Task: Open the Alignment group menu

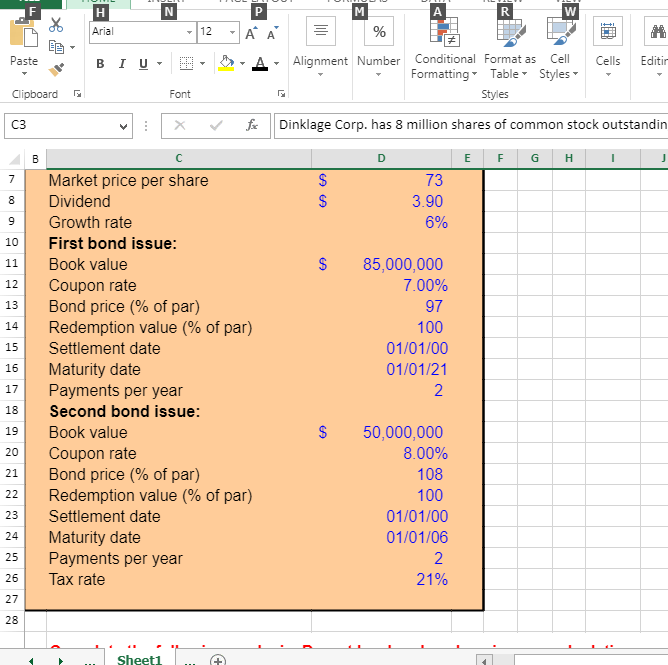Action: (x=320, y=47)
